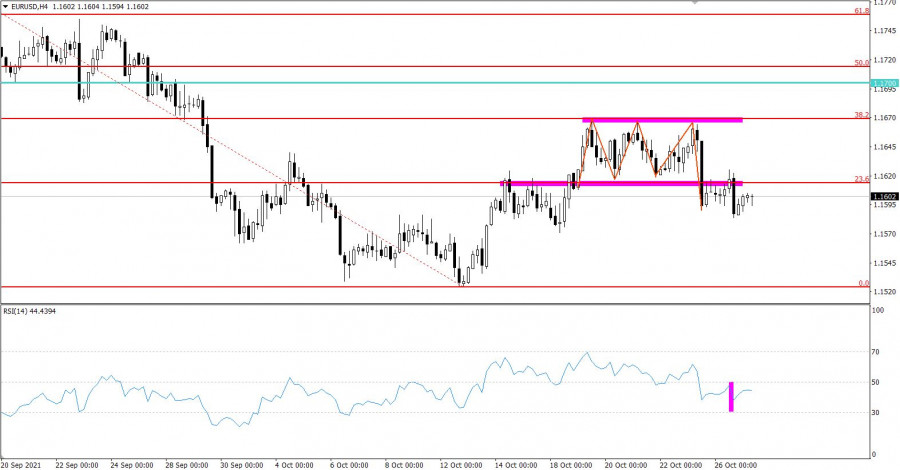Click the 4 Oct 00:00 date label
This screenshot has width=900, height=470.
tap(294, 465)
